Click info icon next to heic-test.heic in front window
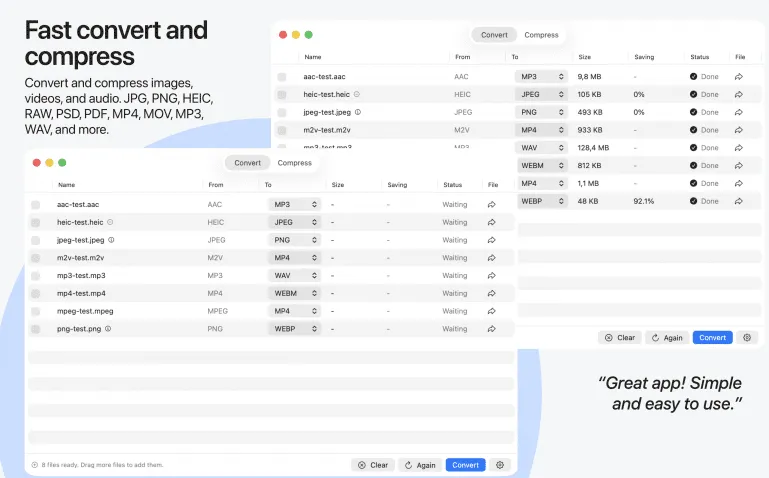769x478 pixels. (x=110, y=222)
